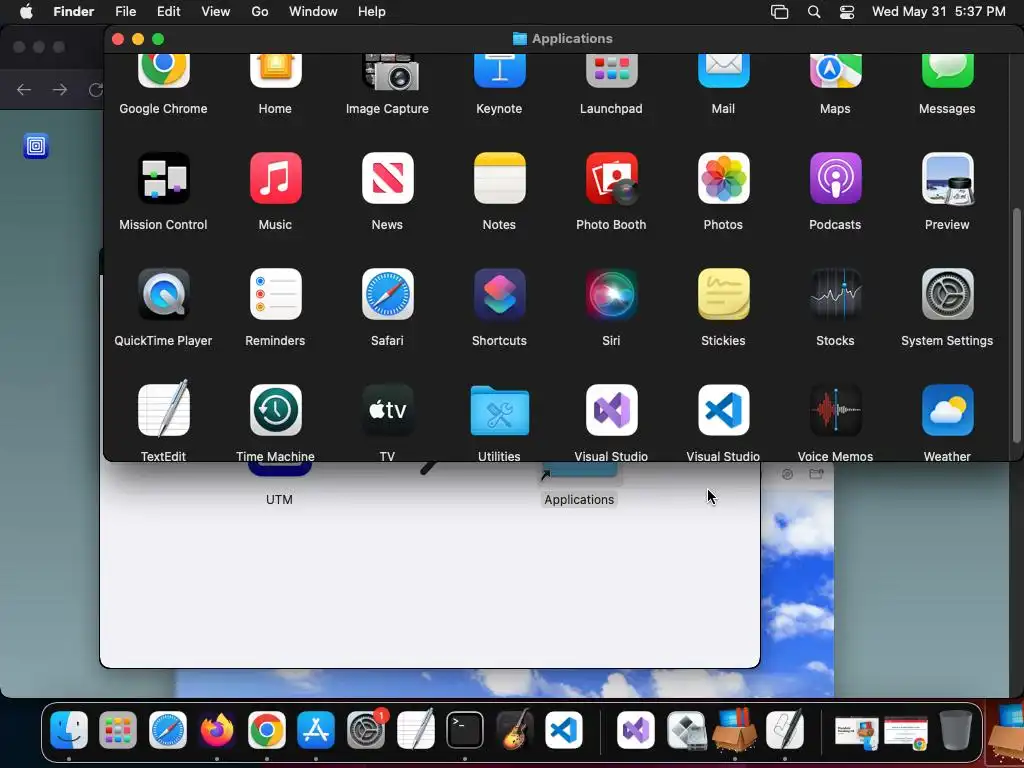Select purple Visual Studio app icon
Image resolution: width=1024 pixels, height=768 pixels.
(611, 409)
